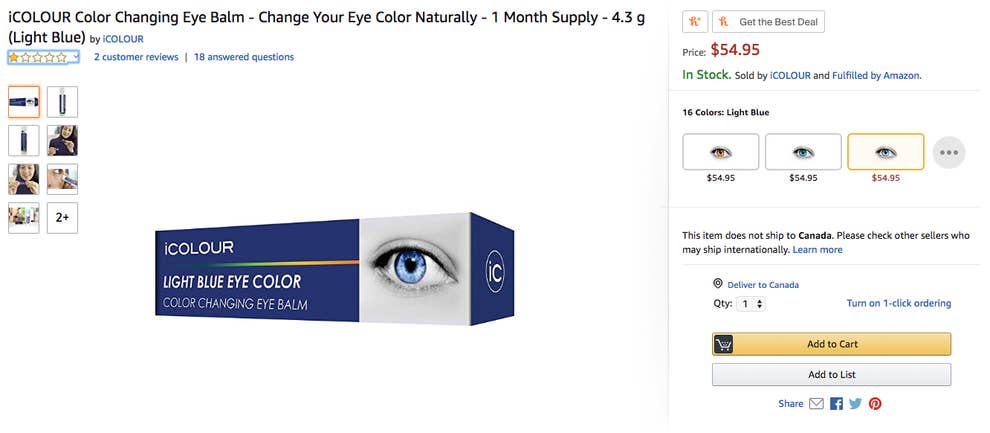Open the 2 customer reviews link
Screen dimensions: 990x433
point(136,57)
